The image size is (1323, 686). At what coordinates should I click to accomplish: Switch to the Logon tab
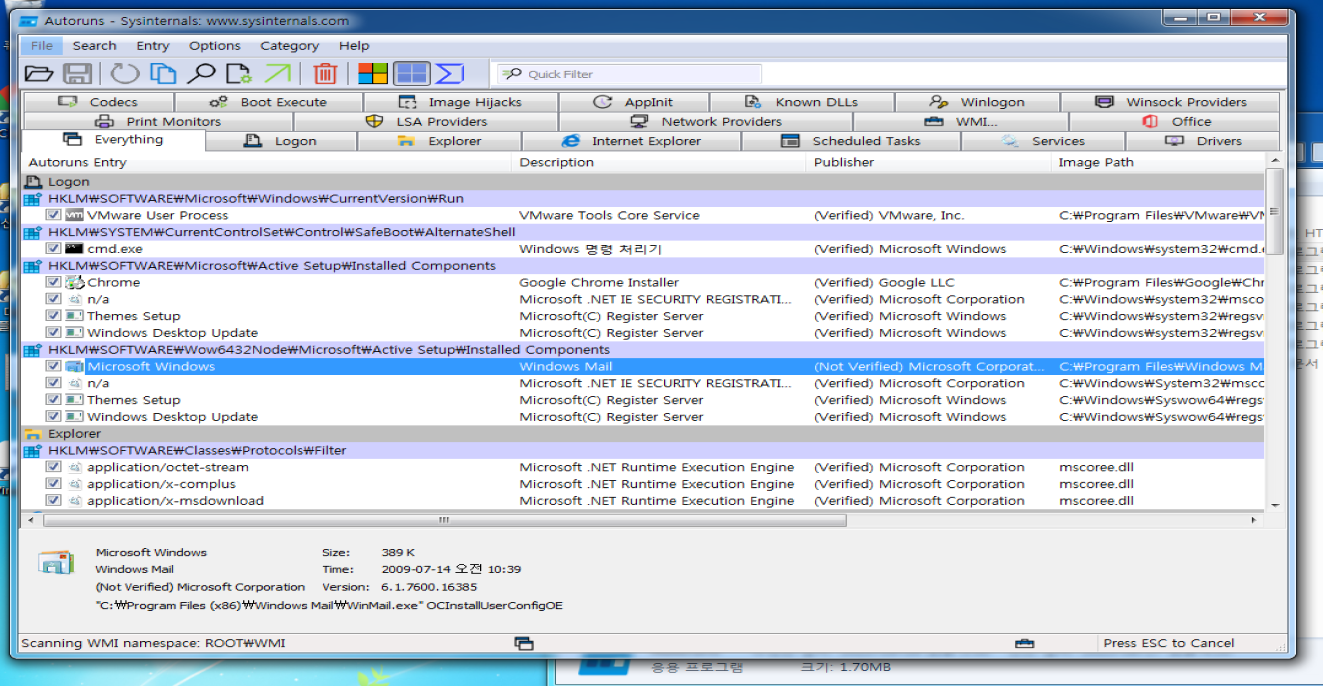[282, 141]
